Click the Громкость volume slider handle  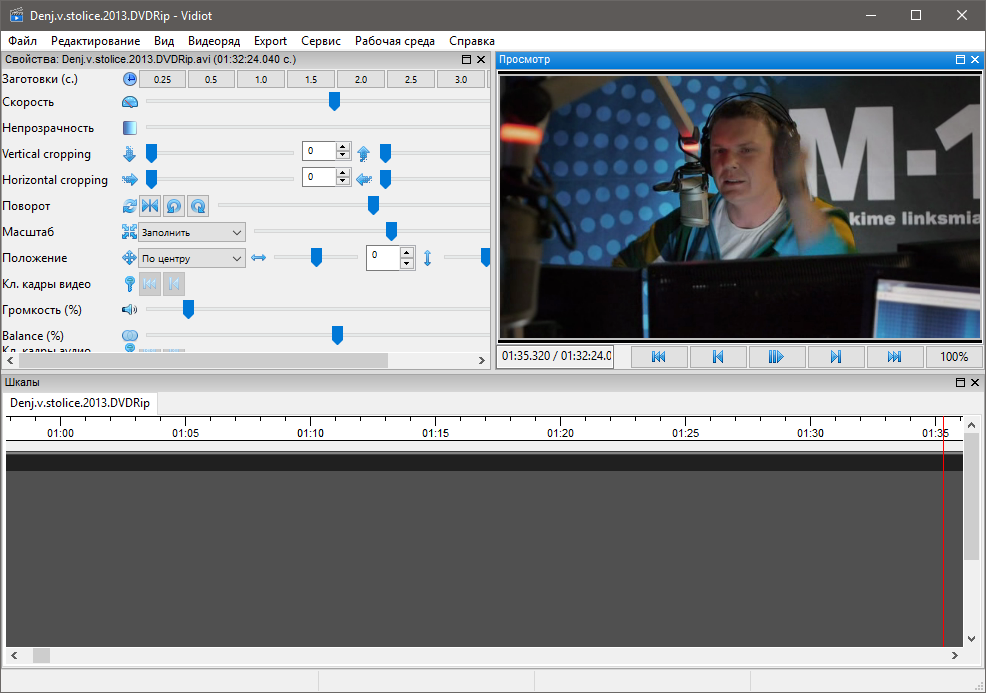[x=188, y=309]
